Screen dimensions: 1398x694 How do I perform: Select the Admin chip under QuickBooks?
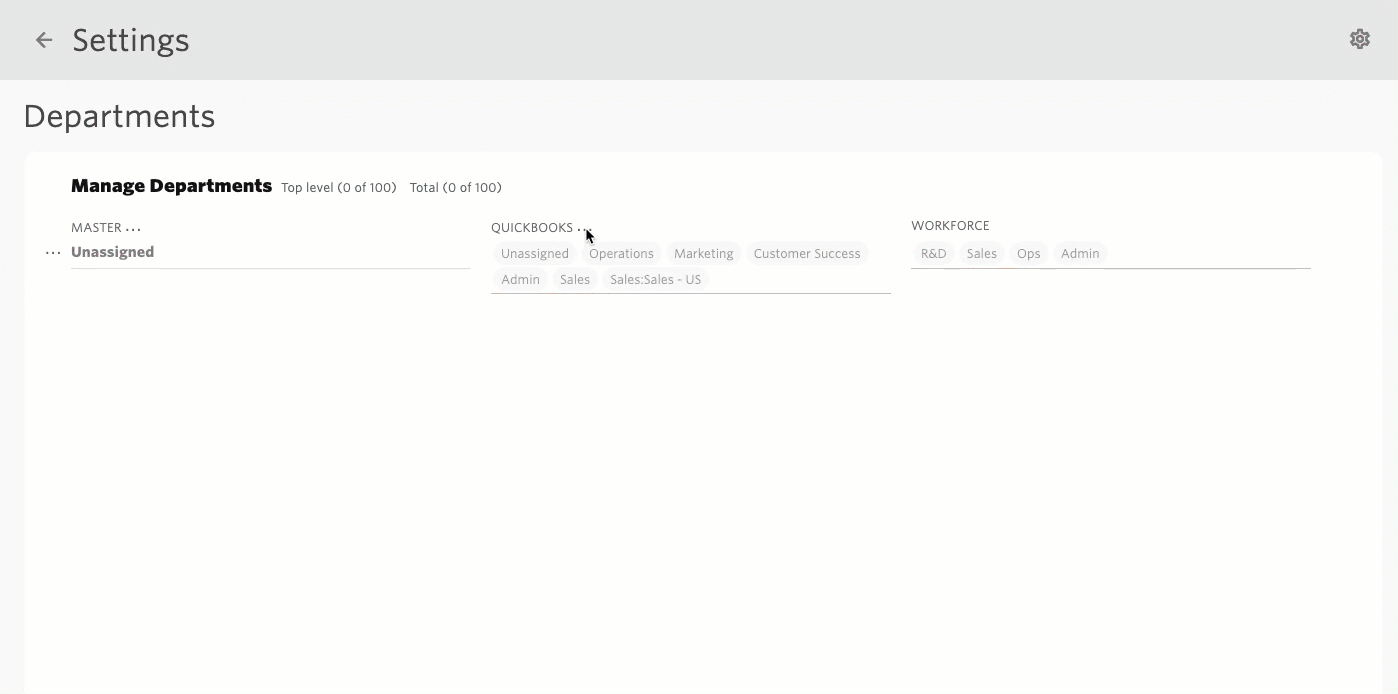[x=520, y=280]
